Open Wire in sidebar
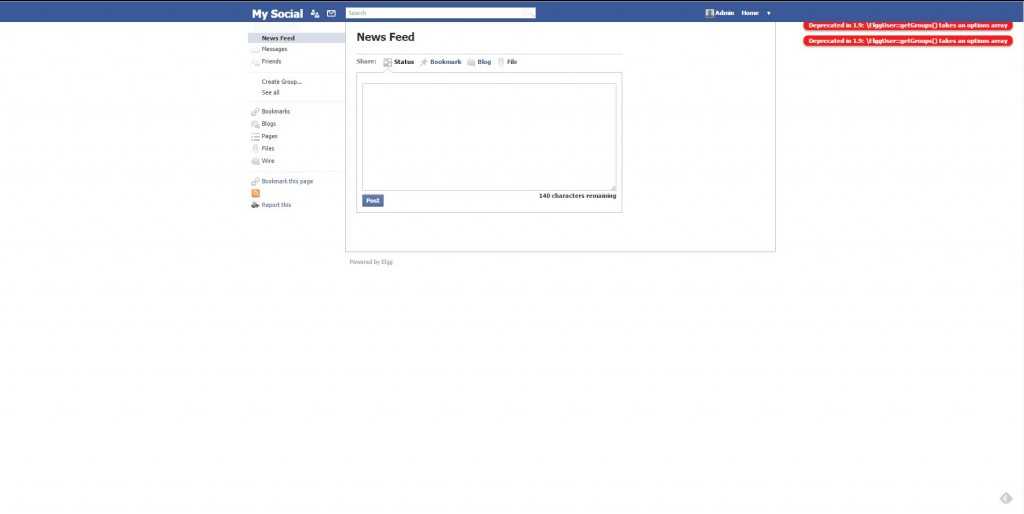The height and width of the screenshot is (514, 1024). 268,161
